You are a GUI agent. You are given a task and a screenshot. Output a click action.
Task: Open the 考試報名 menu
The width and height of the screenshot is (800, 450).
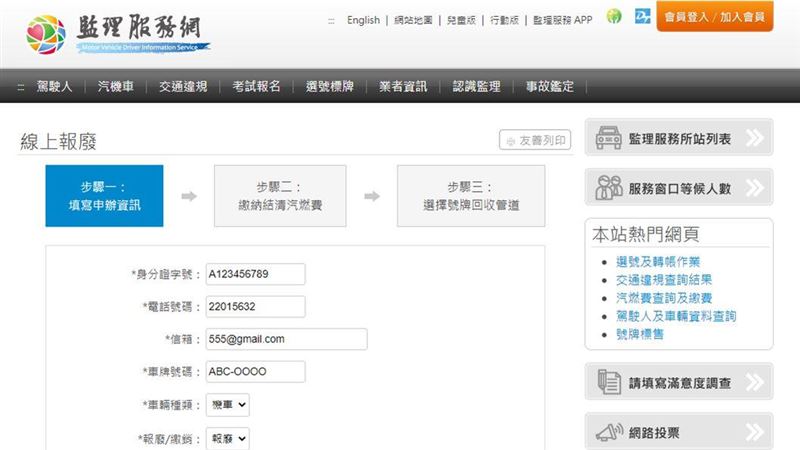(256, 86)
